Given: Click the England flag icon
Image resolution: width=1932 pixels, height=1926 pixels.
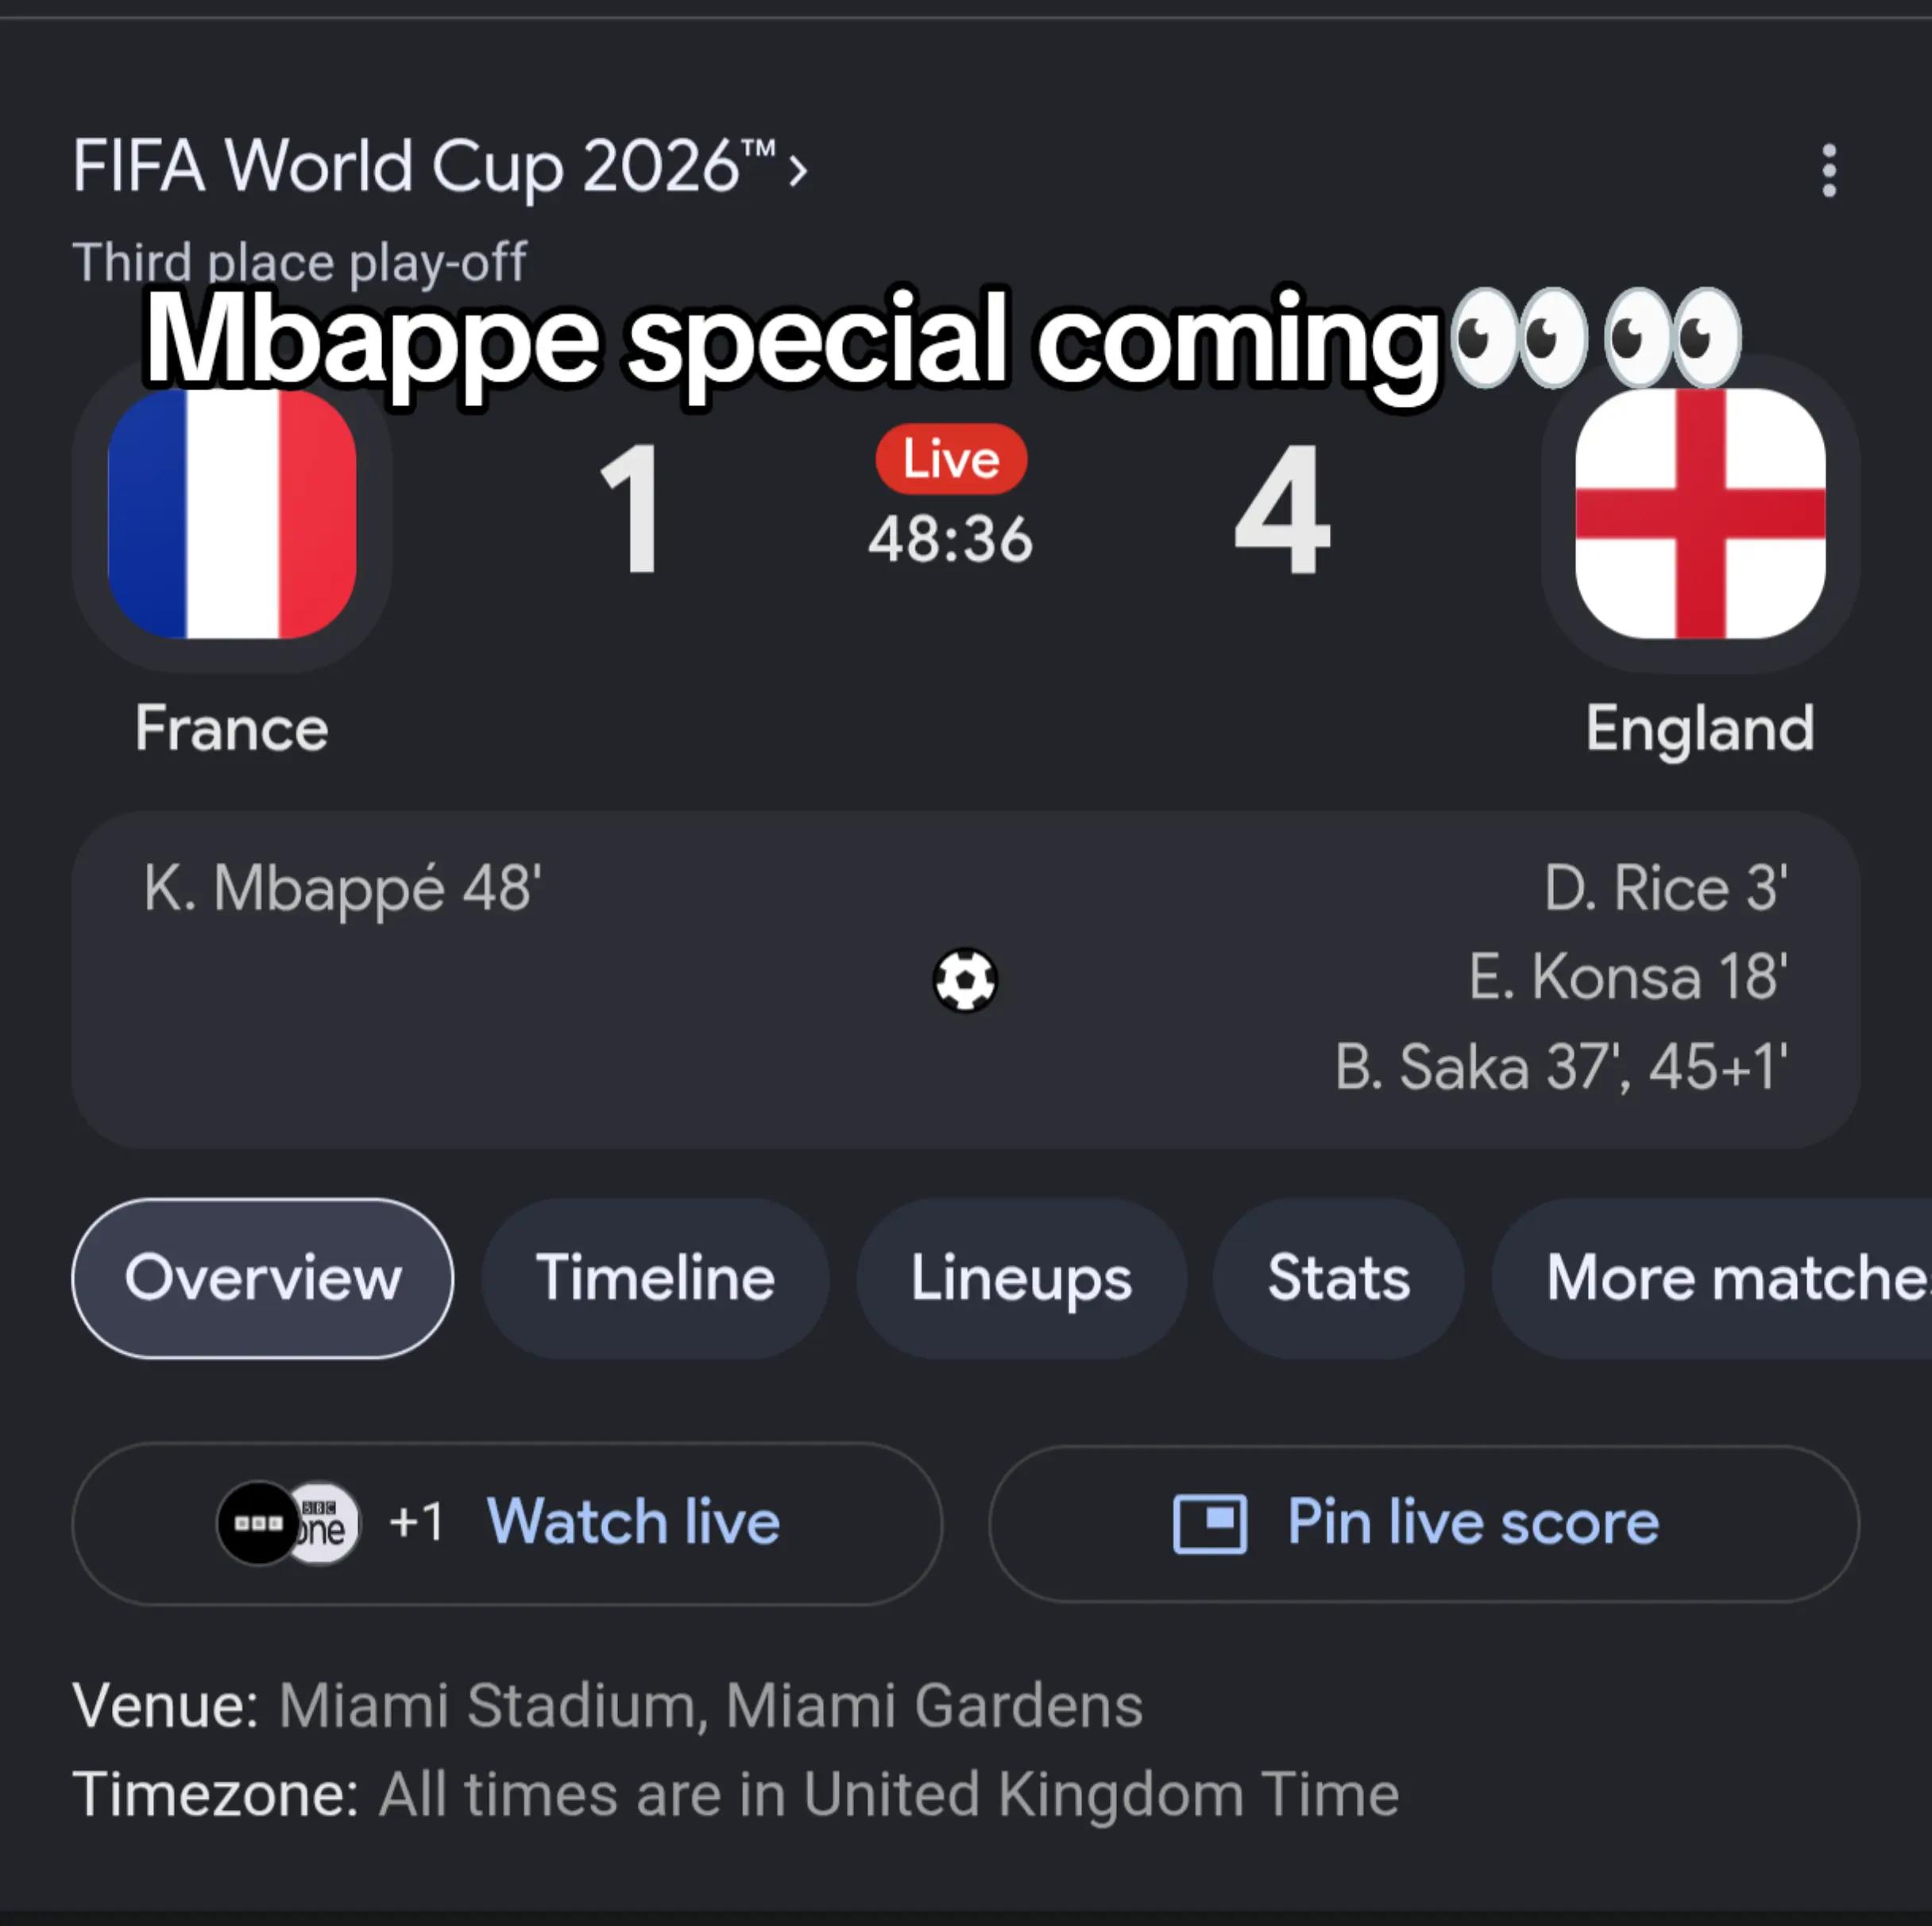Looking at the screenshot, I should coord(1700,514).
